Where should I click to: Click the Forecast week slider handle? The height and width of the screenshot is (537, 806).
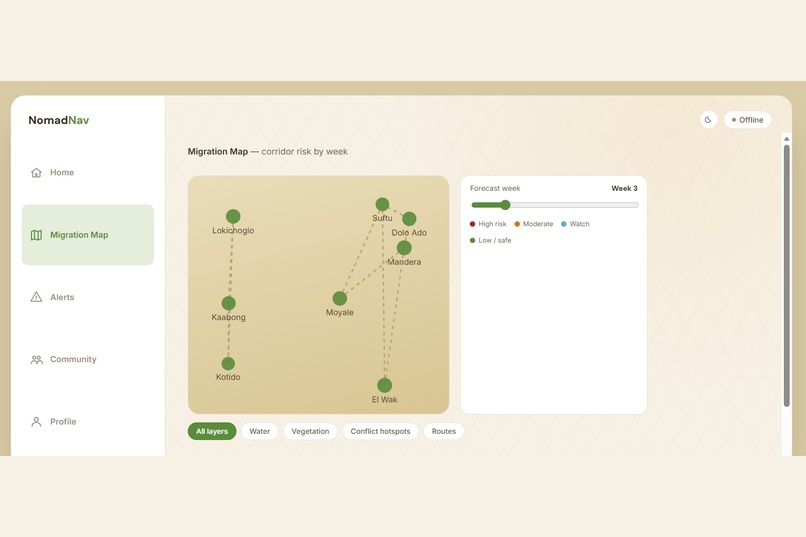[505, 205]
